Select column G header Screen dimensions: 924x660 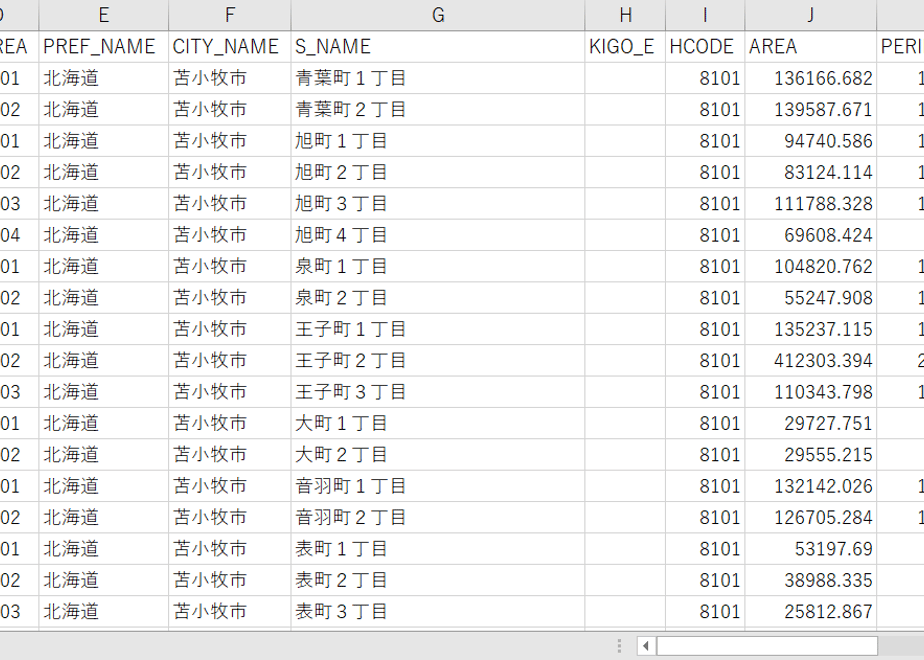tap(438, 15)
